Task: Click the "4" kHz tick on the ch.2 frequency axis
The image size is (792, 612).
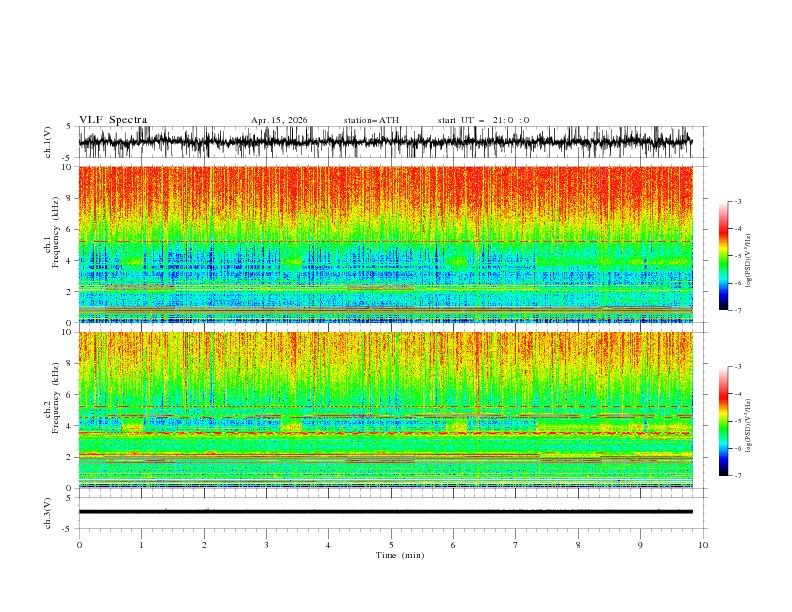Action: coord(69,426)
